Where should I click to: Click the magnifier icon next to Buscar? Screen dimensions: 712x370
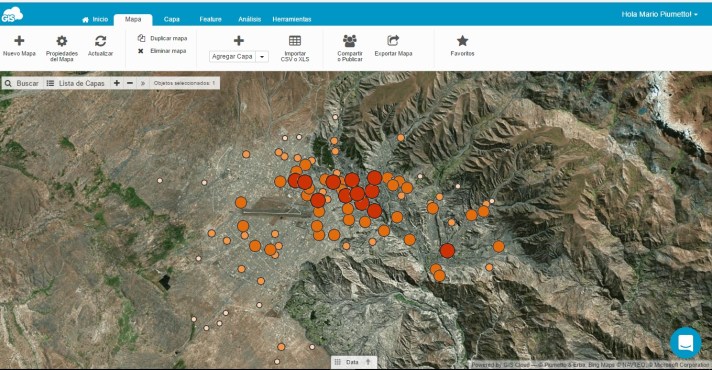[8, 83]
